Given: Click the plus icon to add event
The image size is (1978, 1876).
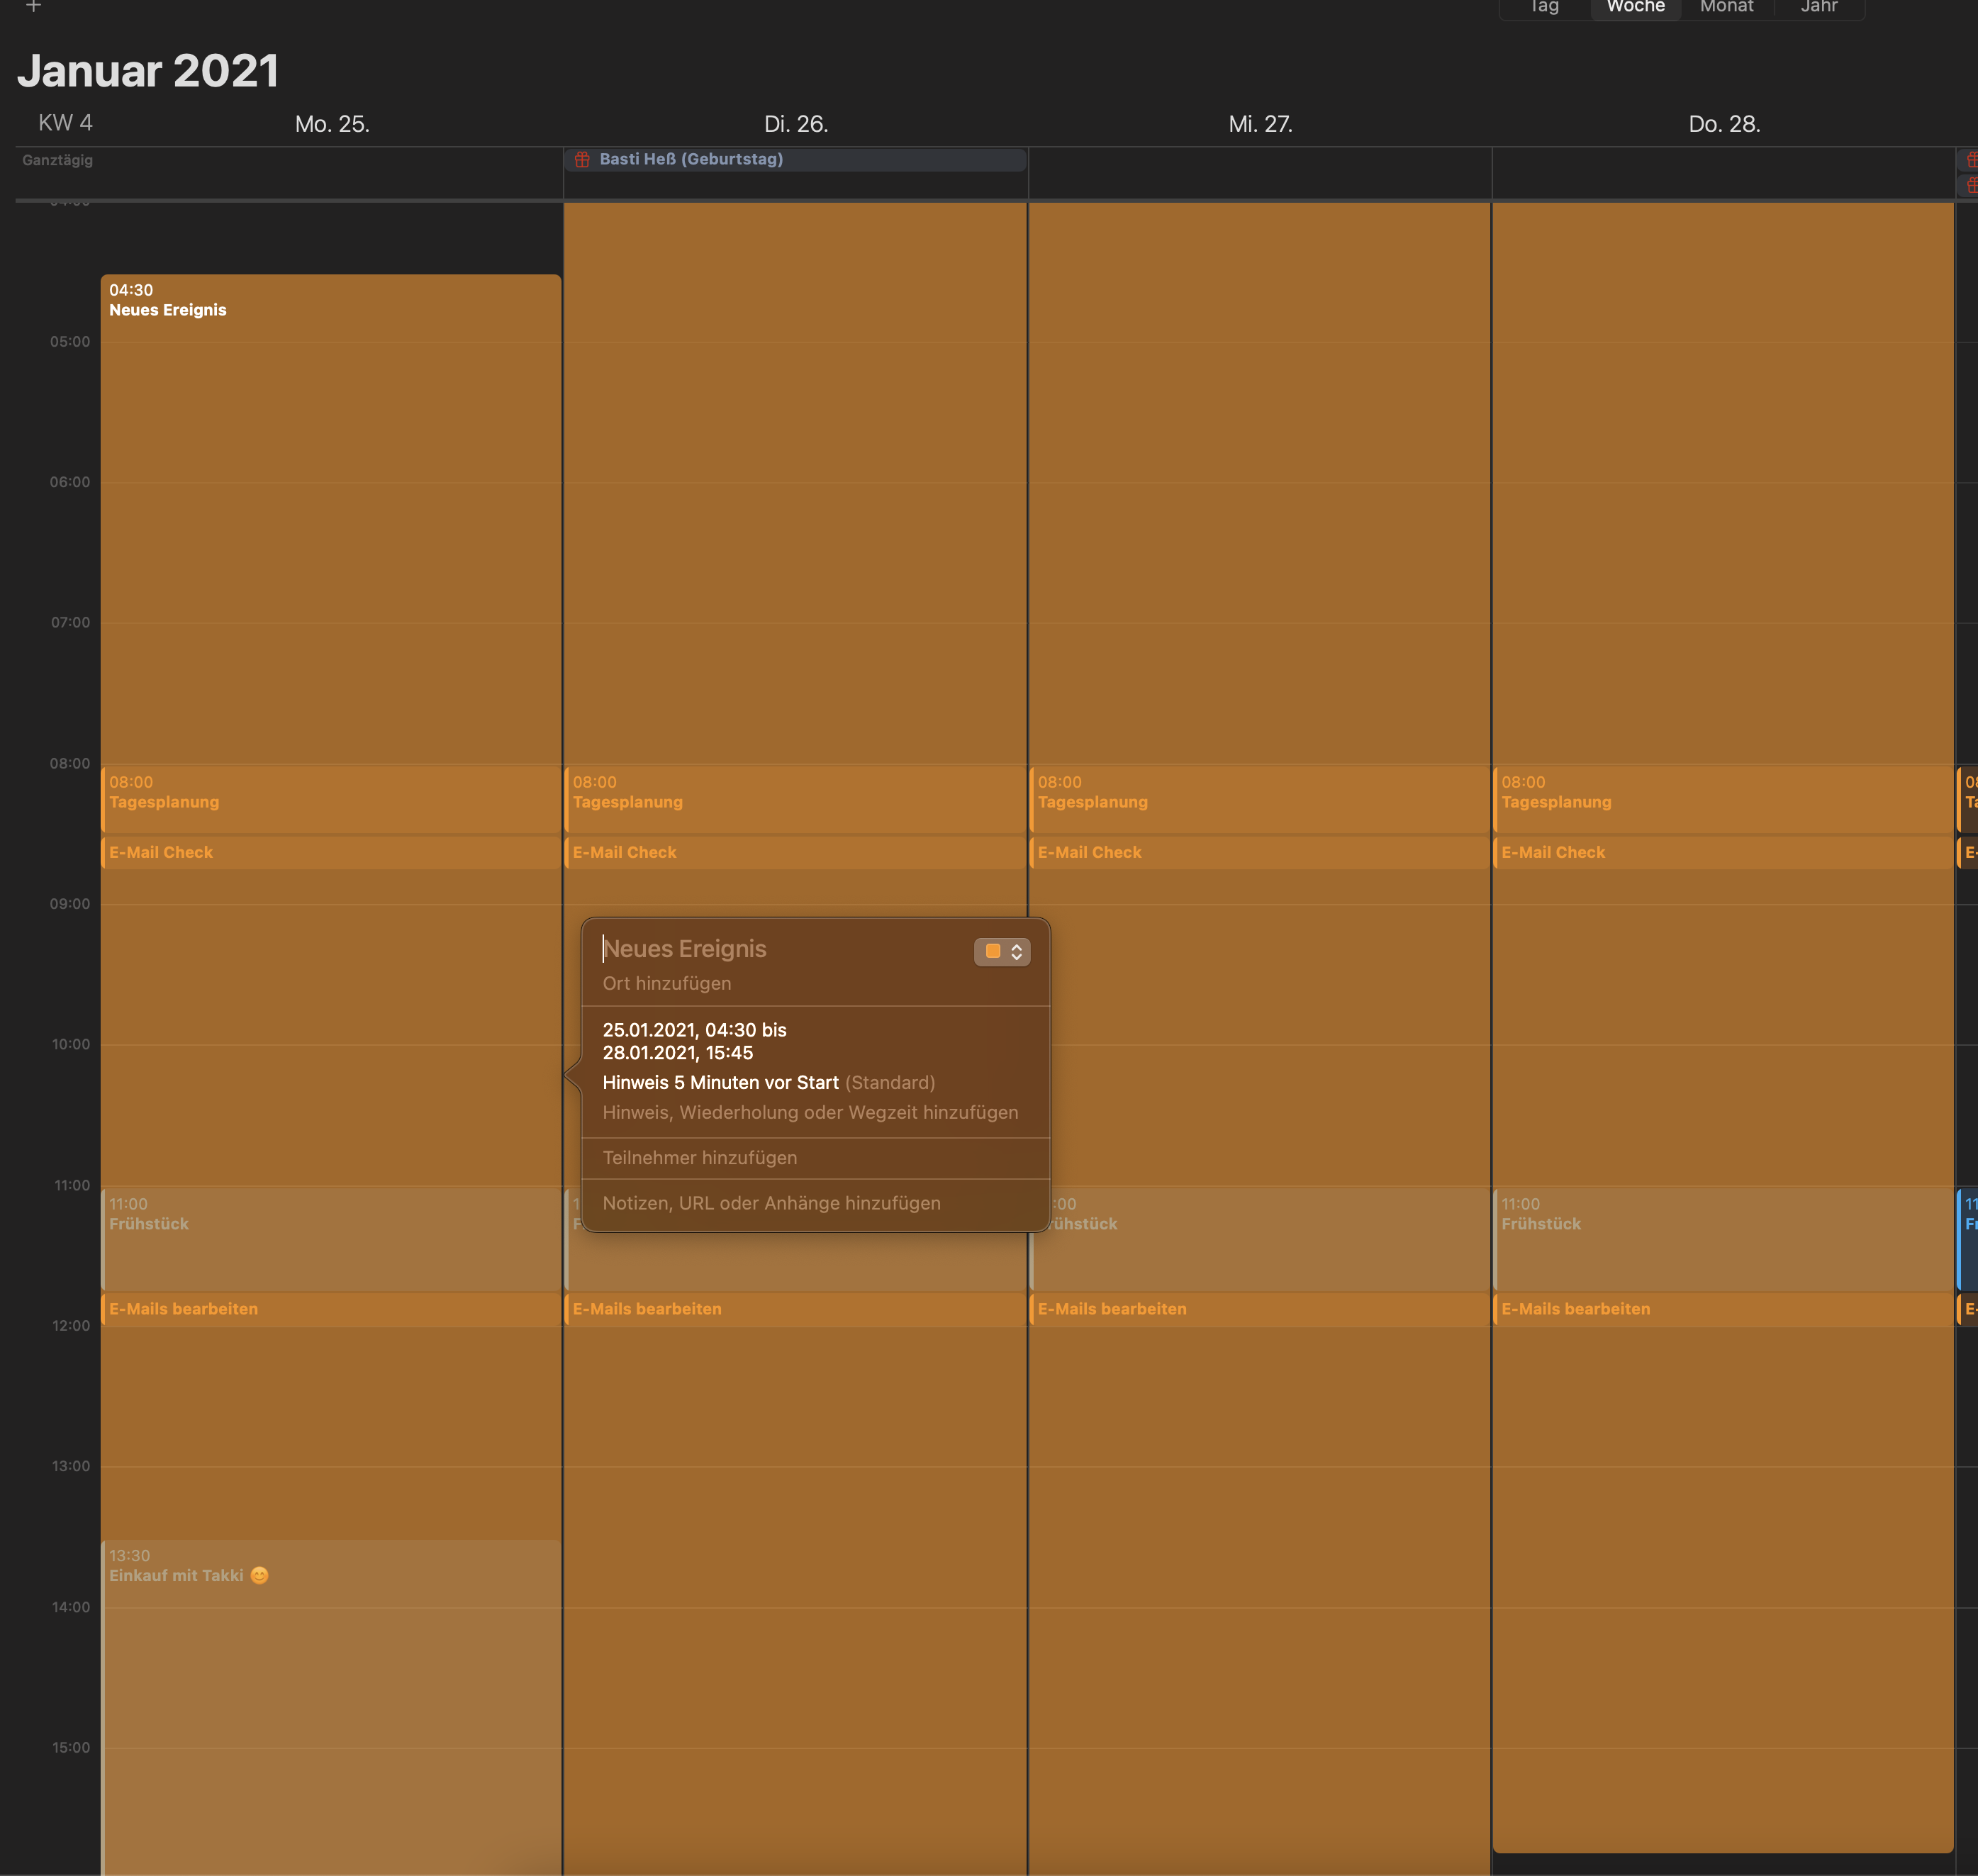Looking at the screenshot, I should (33, 6).
